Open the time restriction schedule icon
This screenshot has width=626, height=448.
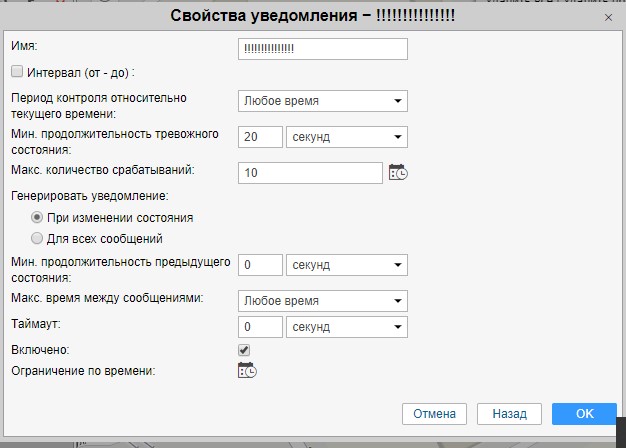[246, 371]
